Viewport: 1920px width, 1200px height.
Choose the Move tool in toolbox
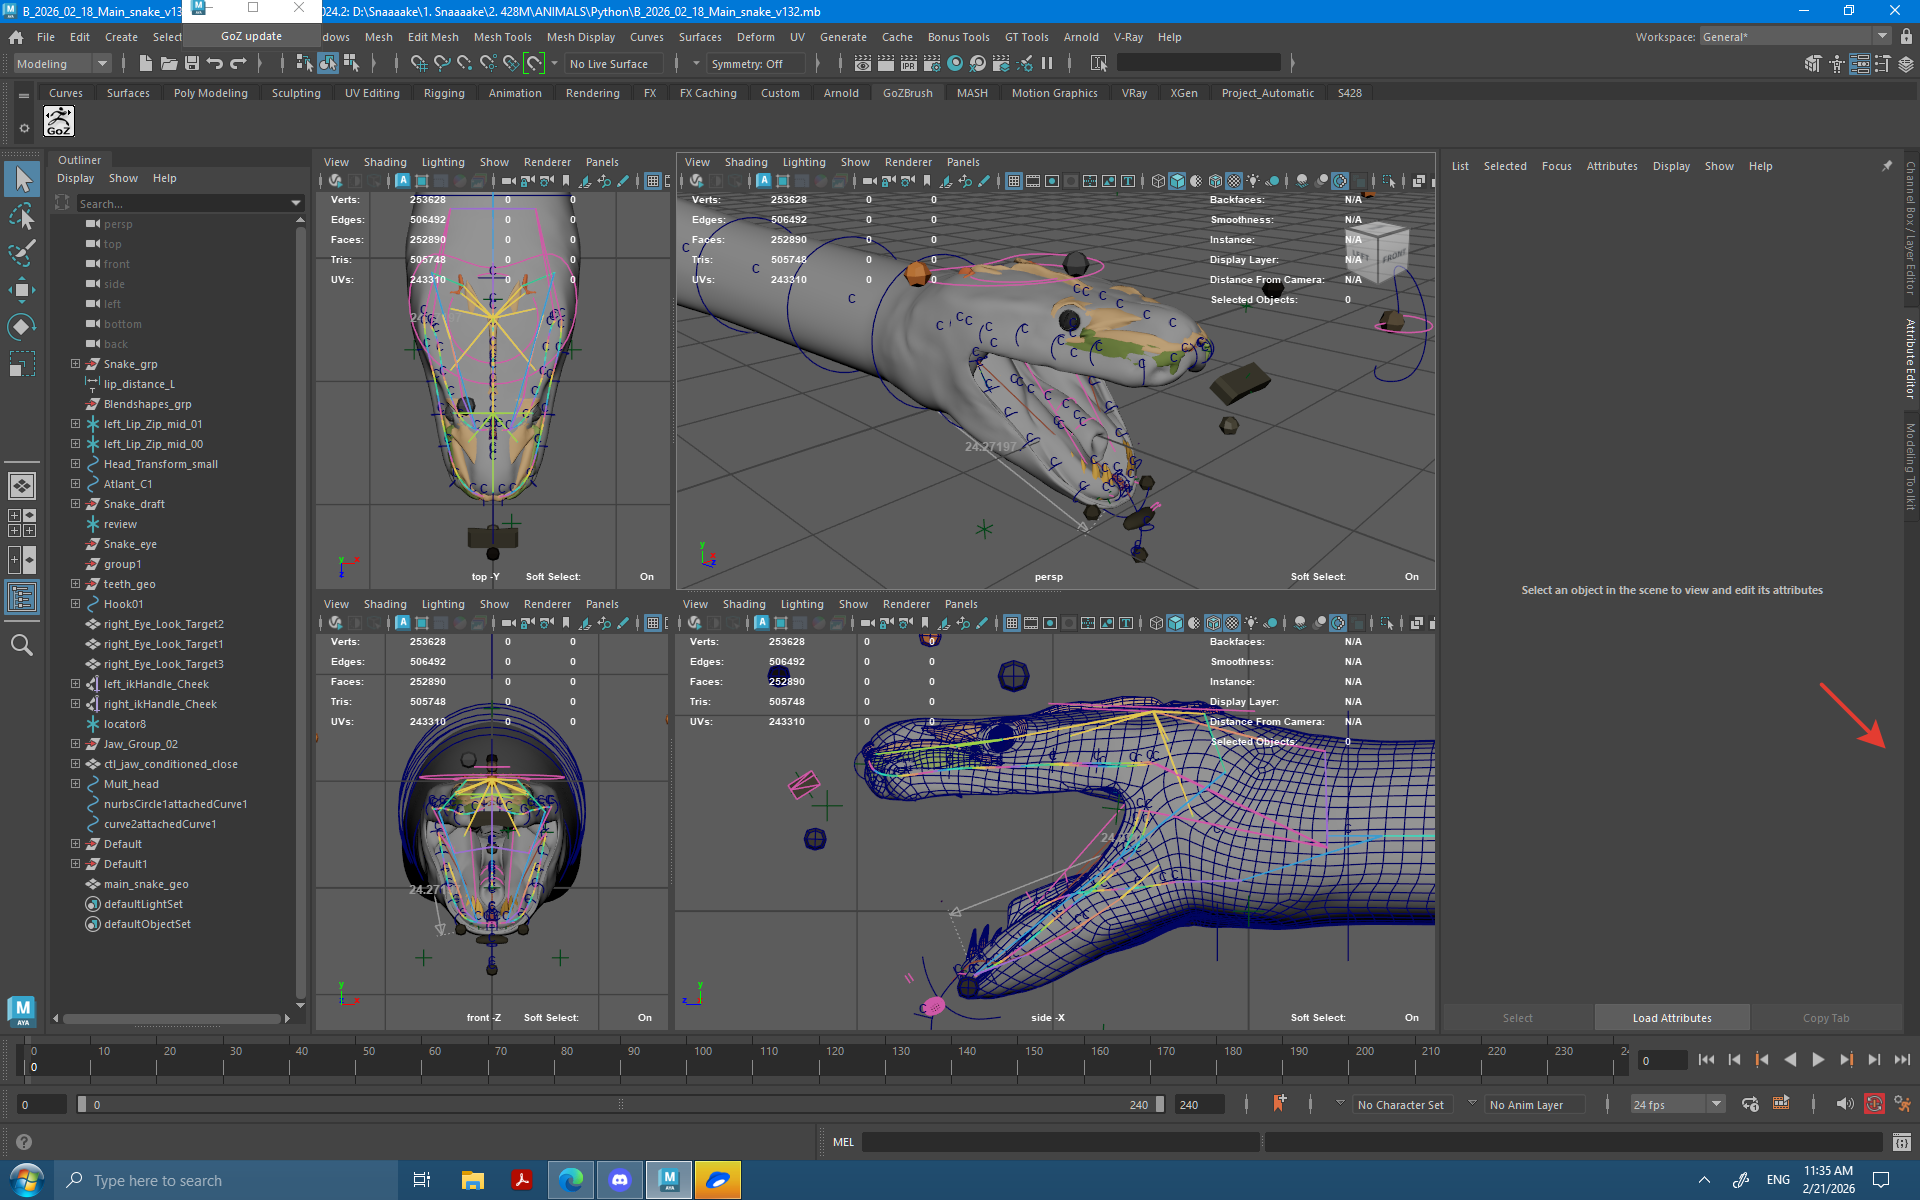(x=22, y=290)
